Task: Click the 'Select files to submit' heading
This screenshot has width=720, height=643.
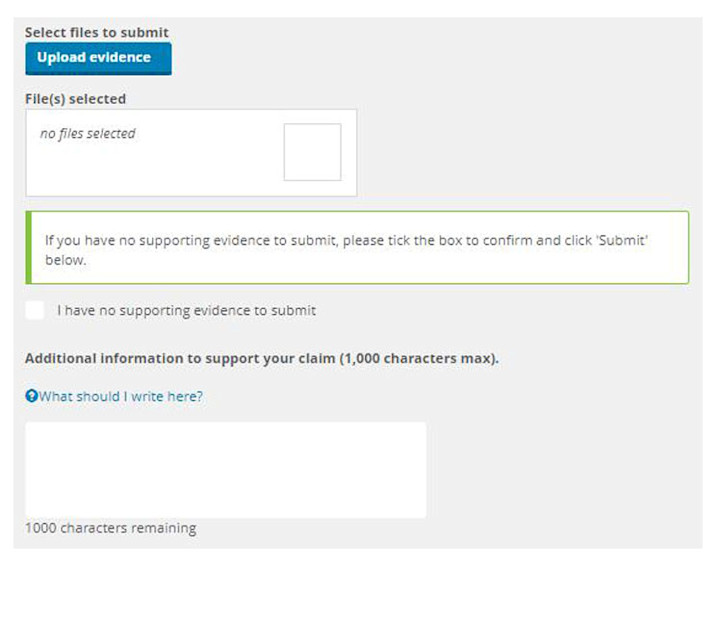Action: 96,33
